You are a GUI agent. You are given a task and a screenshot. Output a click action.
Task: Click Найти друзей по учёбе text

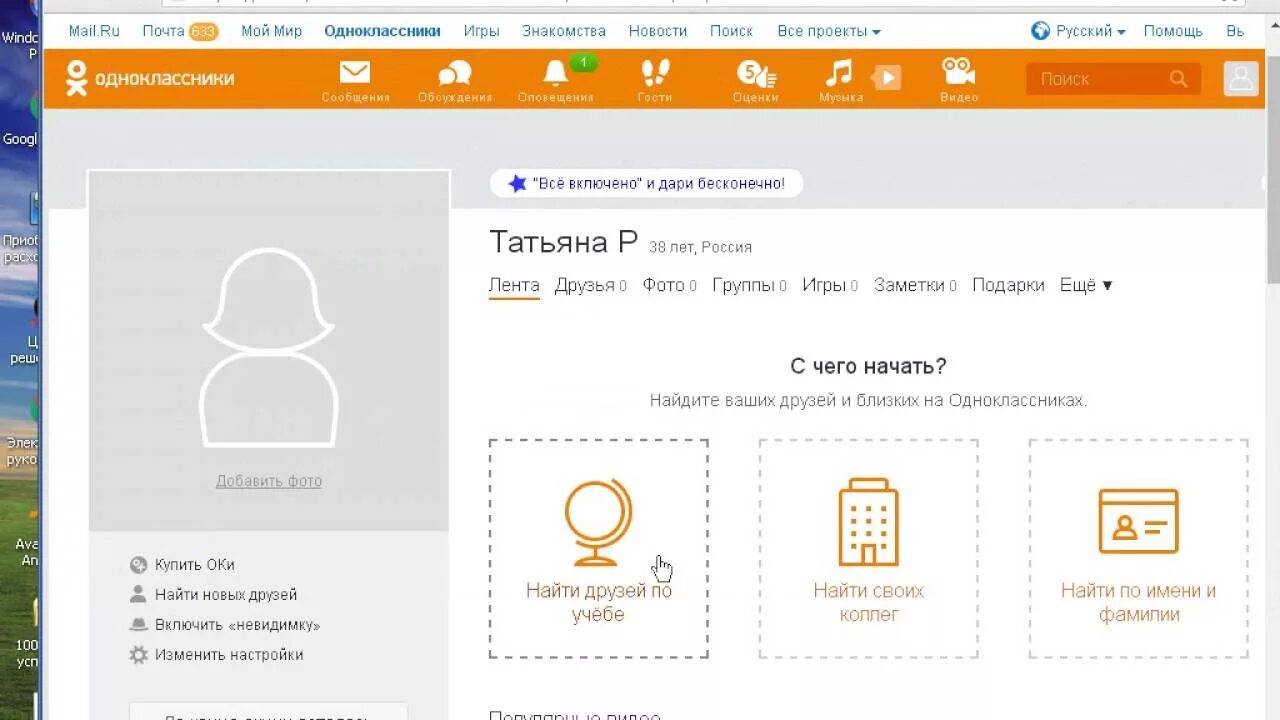click(x=598, y=602)
